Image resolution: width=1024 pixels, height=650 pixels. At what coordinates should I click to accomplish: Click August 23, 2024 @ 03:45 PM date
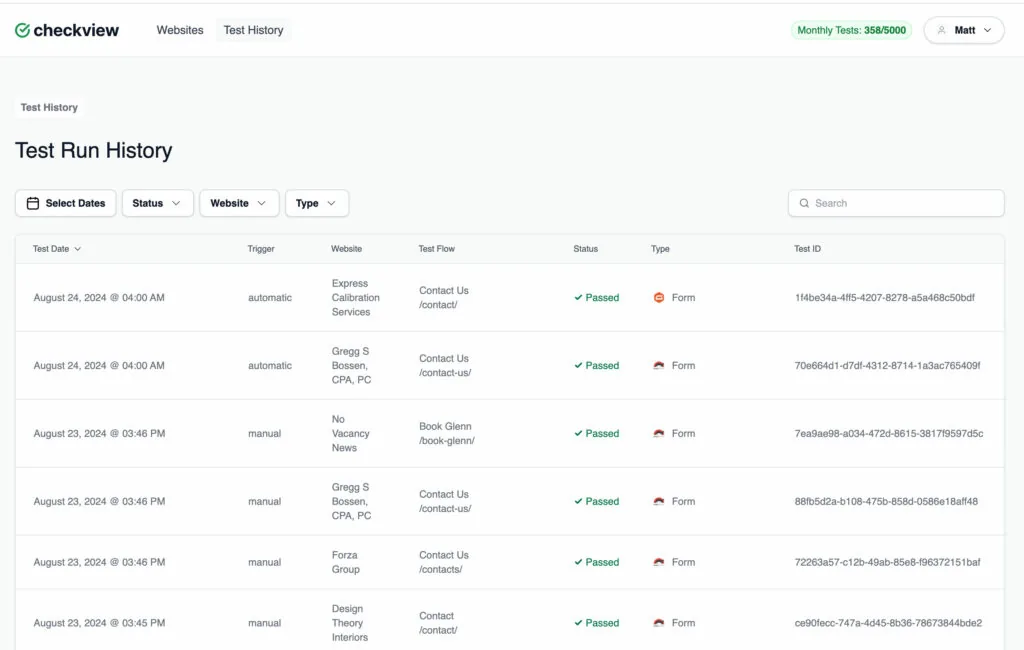pyautogui.click(x=99, y=623)
